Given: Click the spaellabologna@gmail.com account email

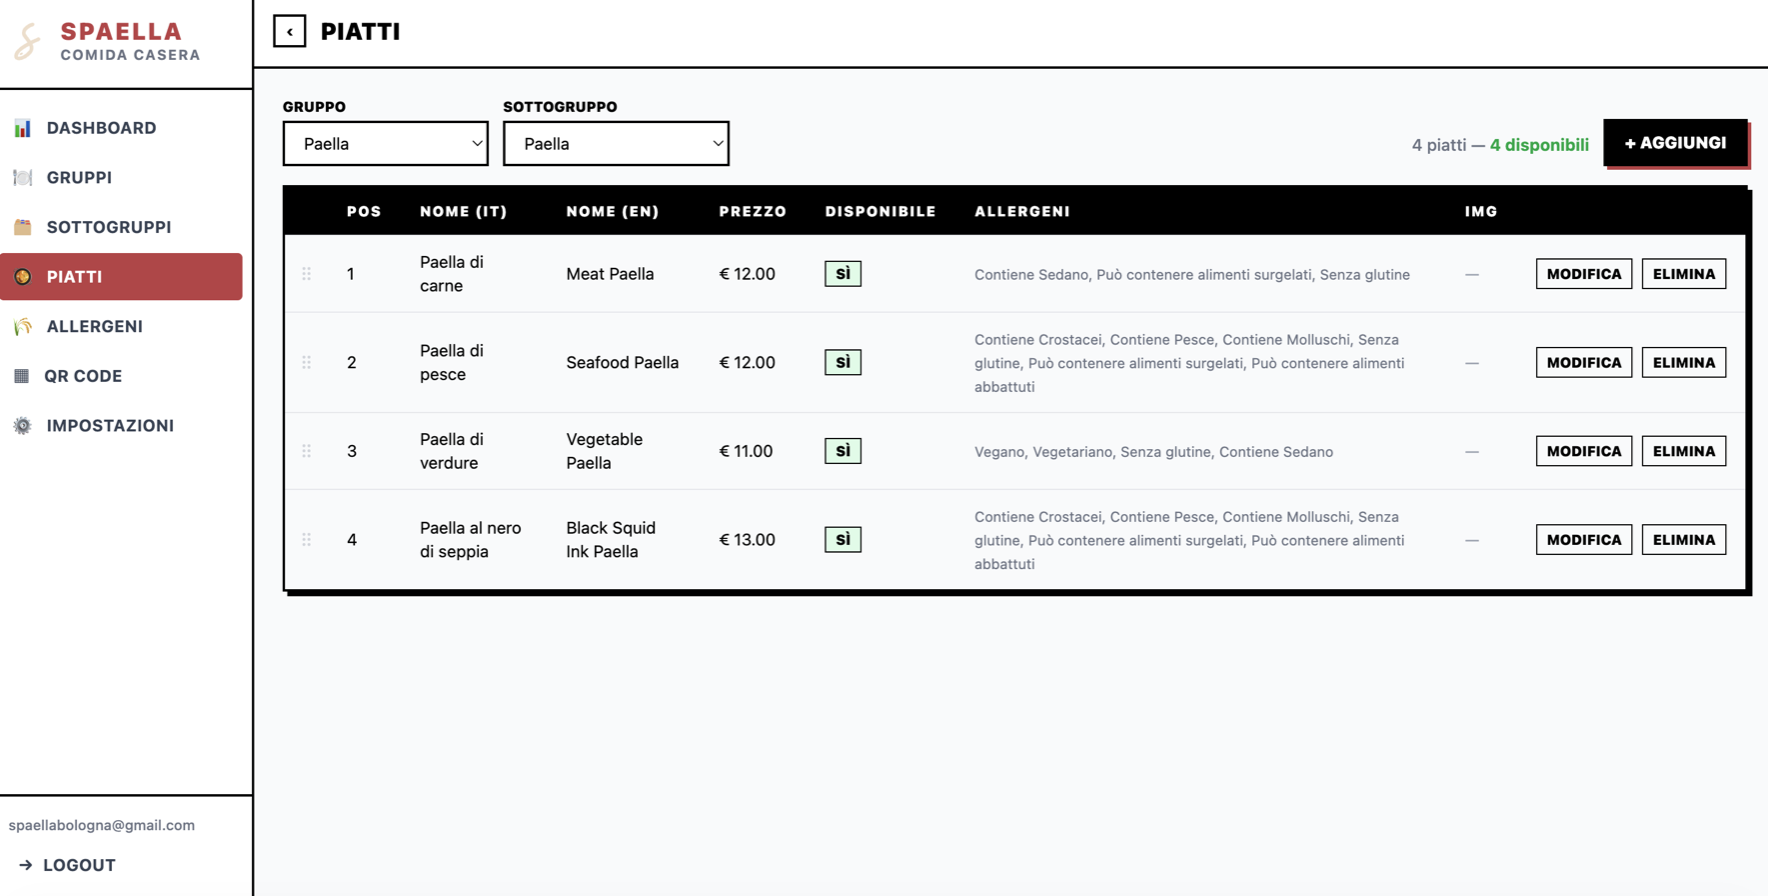Looking at the screenshot, I should 102,825.
